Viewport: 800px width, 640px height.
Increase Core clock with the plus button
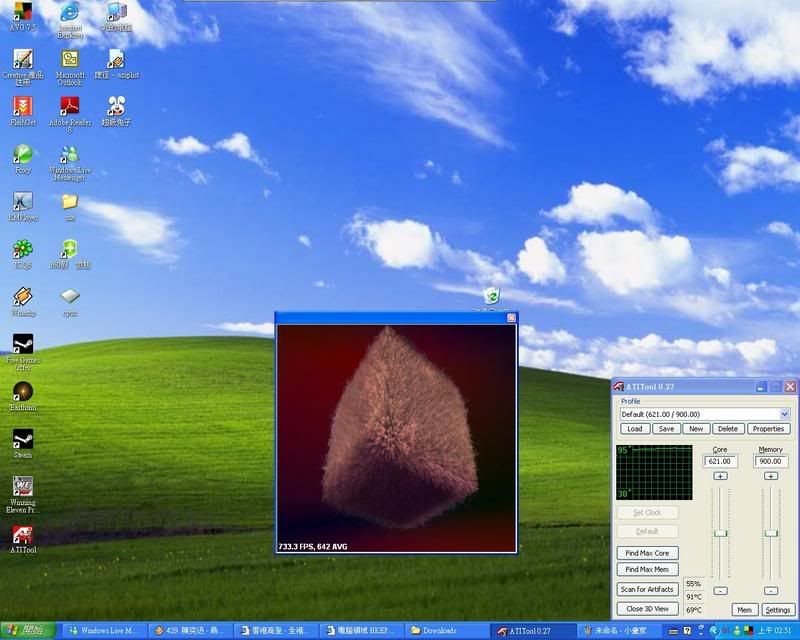[720, 476]
